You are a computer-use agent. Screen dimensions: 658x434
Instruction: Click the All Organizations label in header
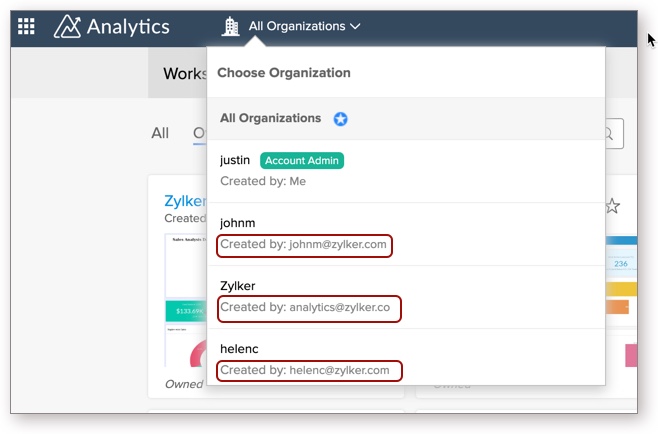tap(297, 27)
